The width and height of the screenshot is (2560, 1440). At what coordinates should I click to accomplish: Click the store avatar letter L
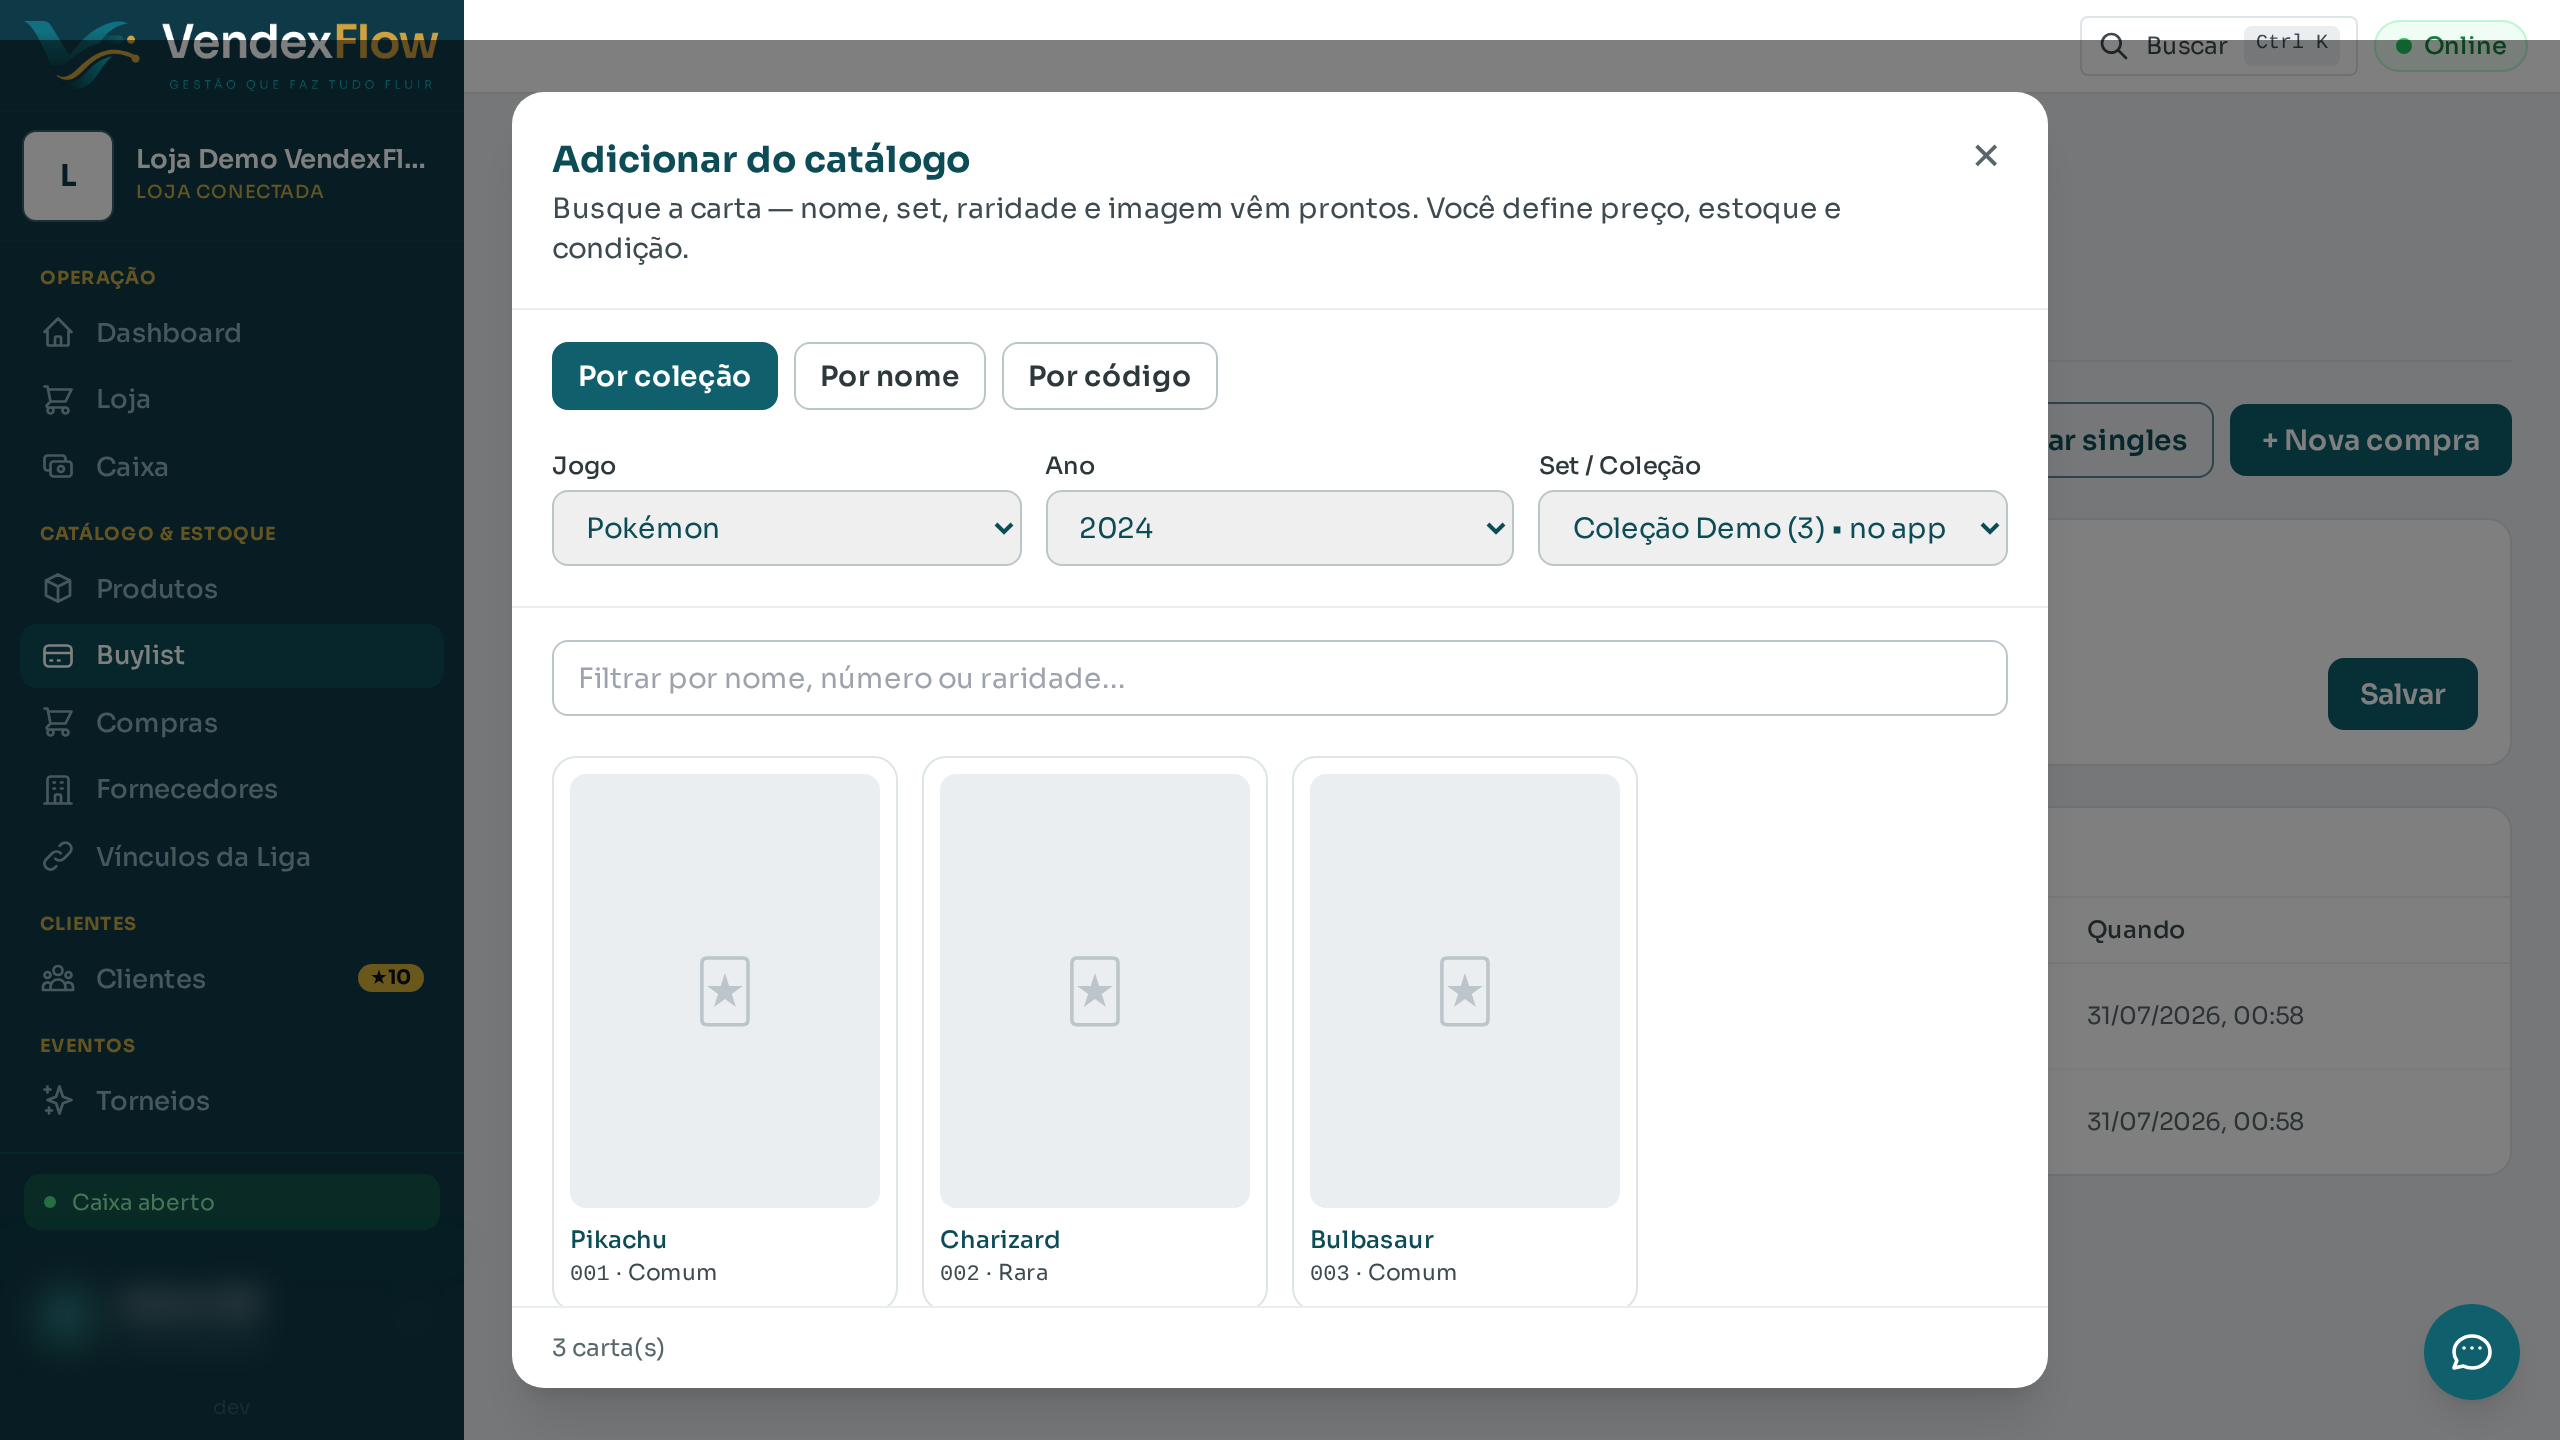pyautogui.click(x=68, y=176)
